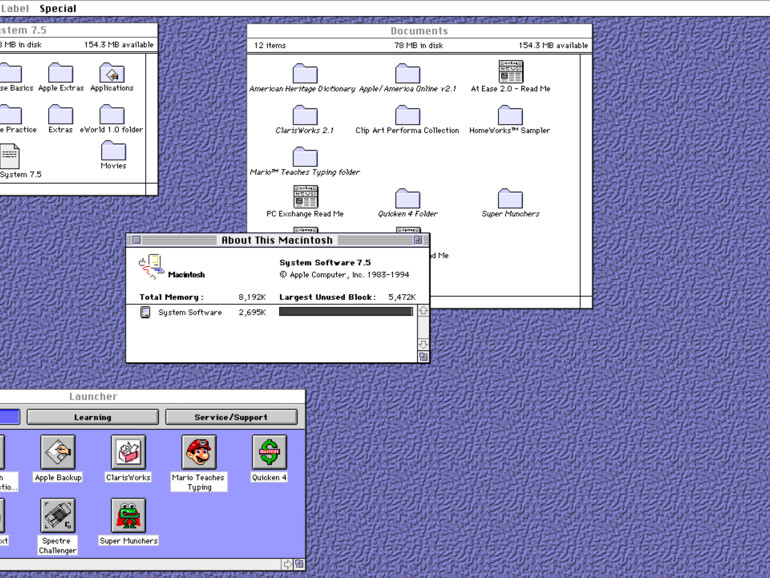The image size is (770, 578).
Task: Click the About This Macintosh scroll up arrow
Action: (423, 311)
